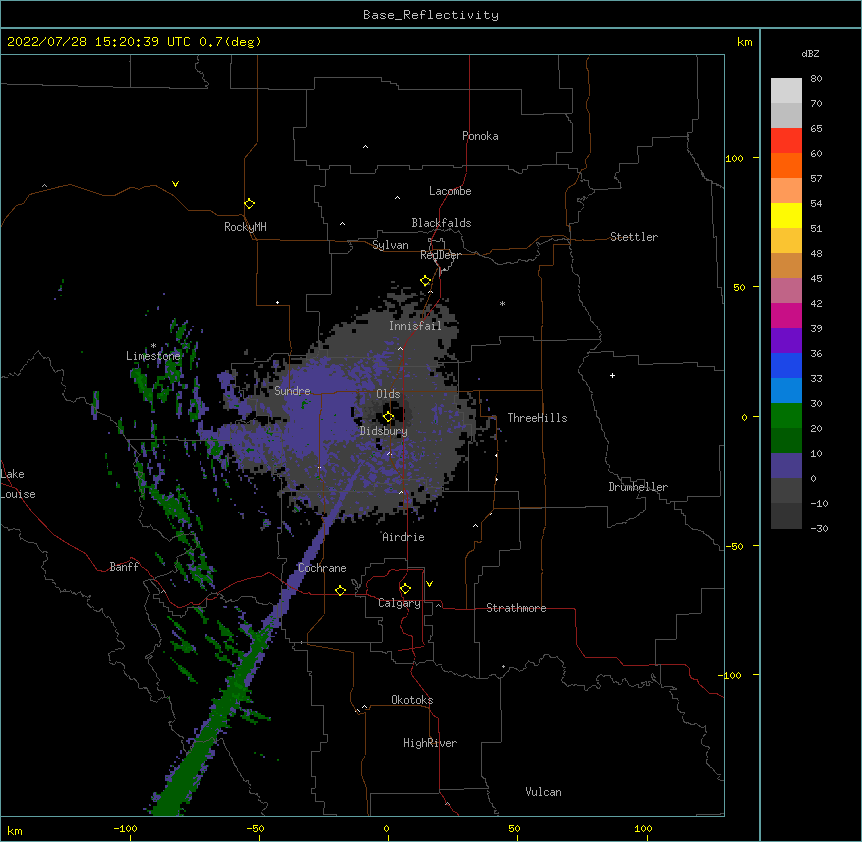Viewport: 862px width, 842px height.
Task: Pick the violet purple swatch in legend
Action: click(x=786, y=340)
